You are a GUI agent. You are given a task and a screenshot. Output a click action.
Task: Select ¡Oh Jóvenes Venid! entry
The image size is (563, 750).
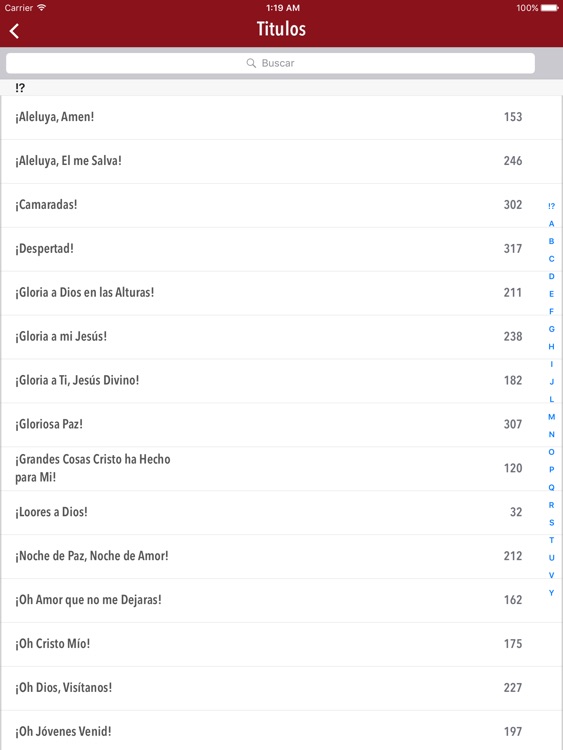(x=281, y=730)
